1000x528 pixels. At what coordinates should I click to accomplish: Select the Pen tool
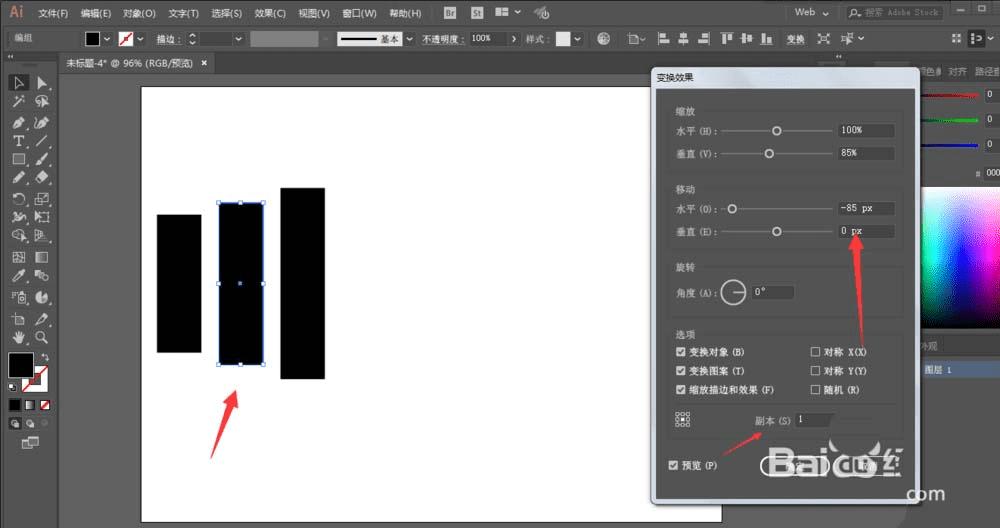(18, 122)
